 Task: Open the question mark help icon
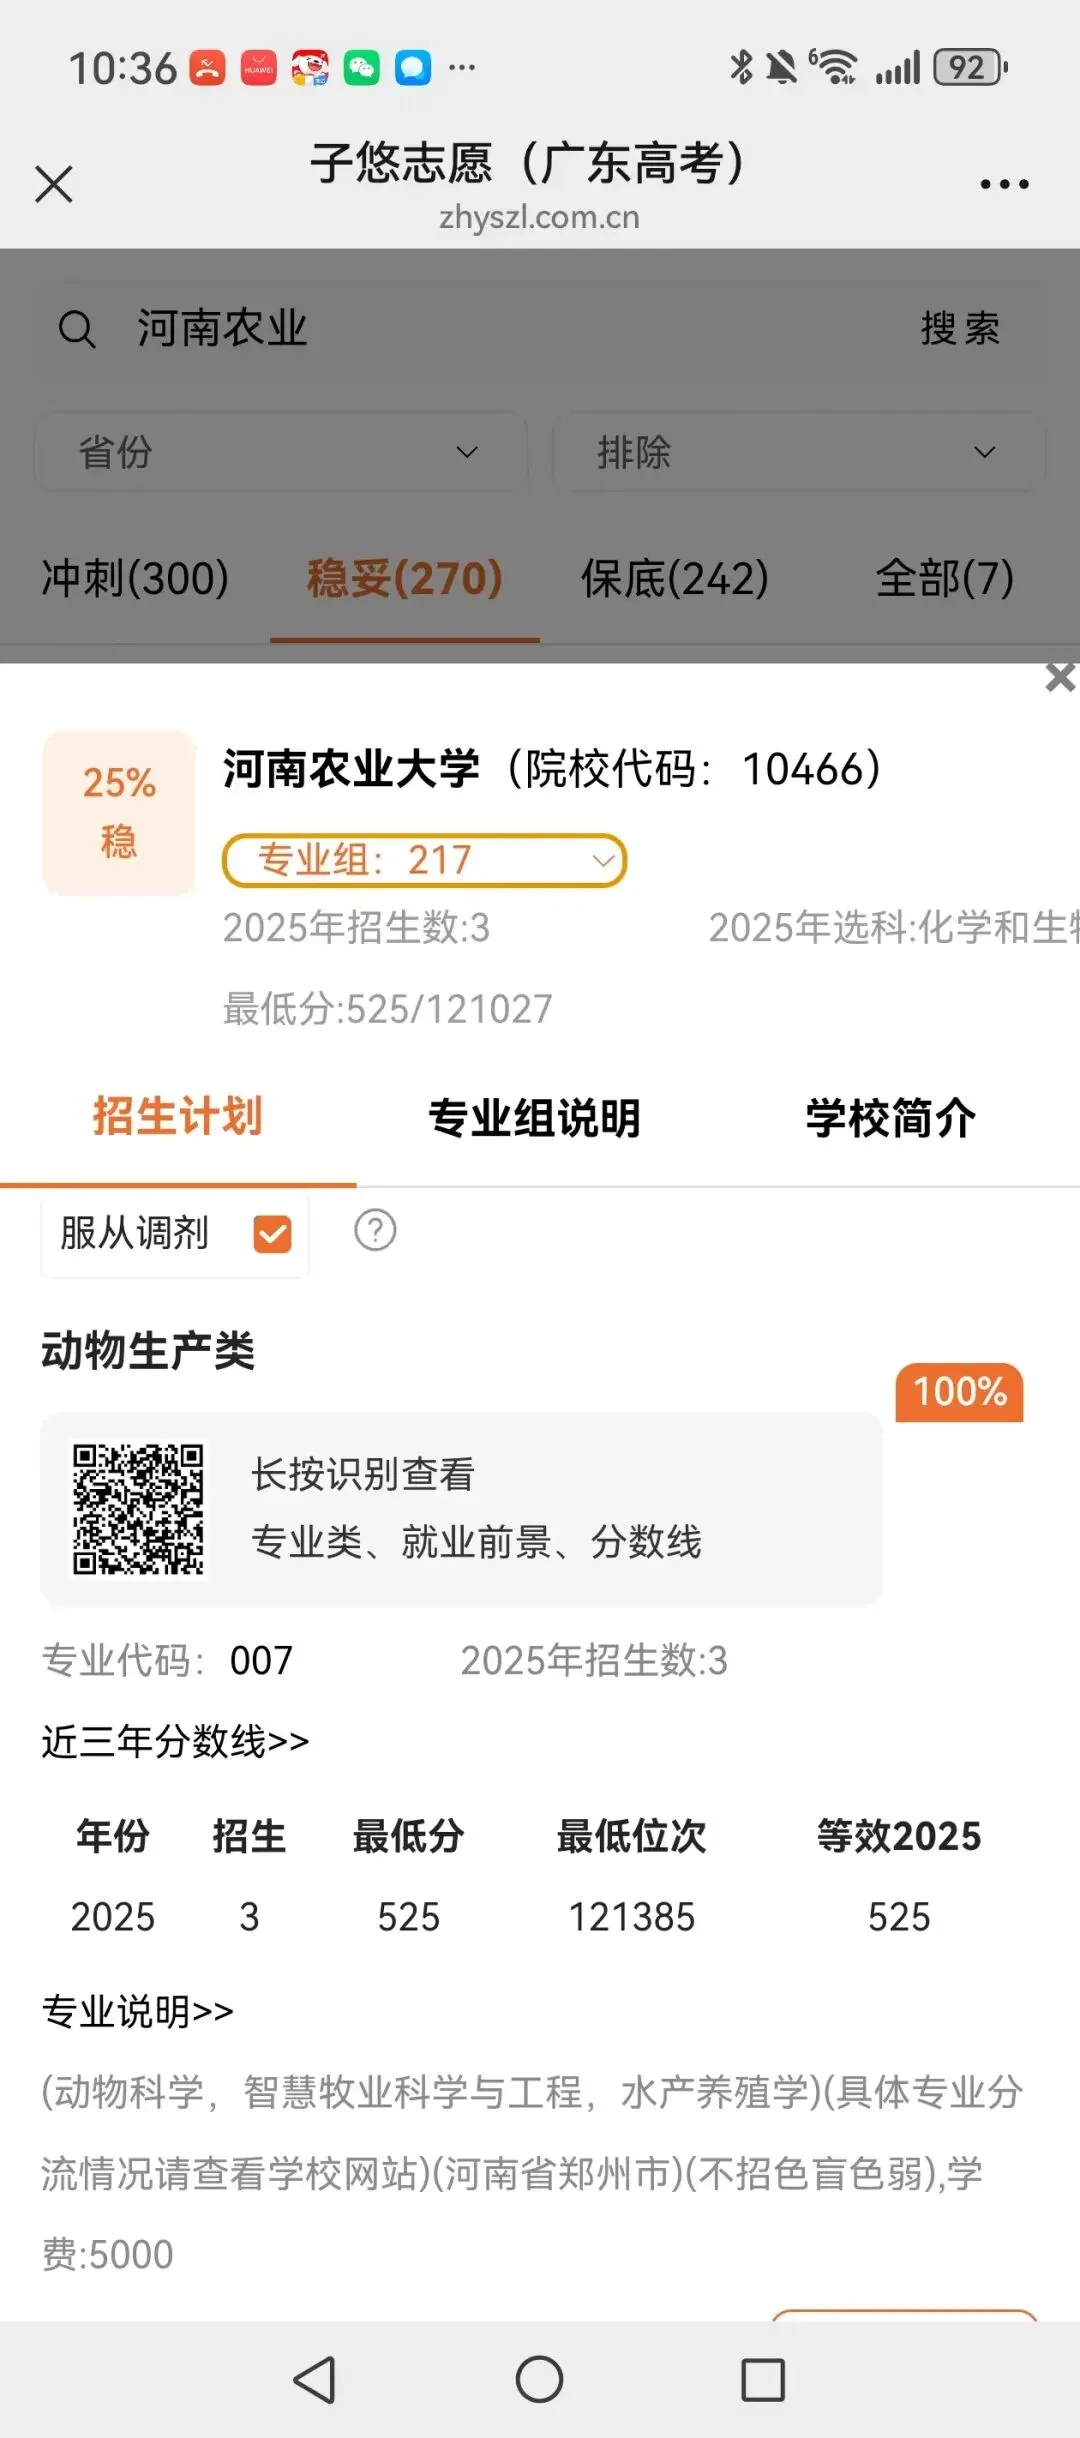375,1231
